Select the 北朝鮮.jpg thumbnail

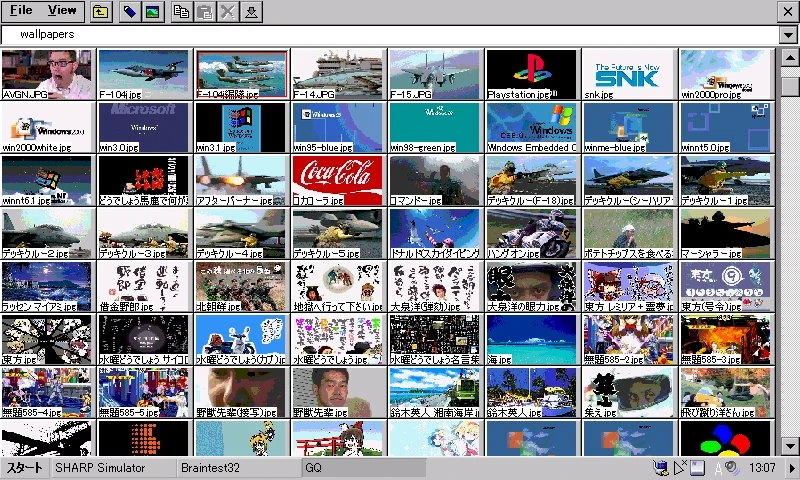242,287
